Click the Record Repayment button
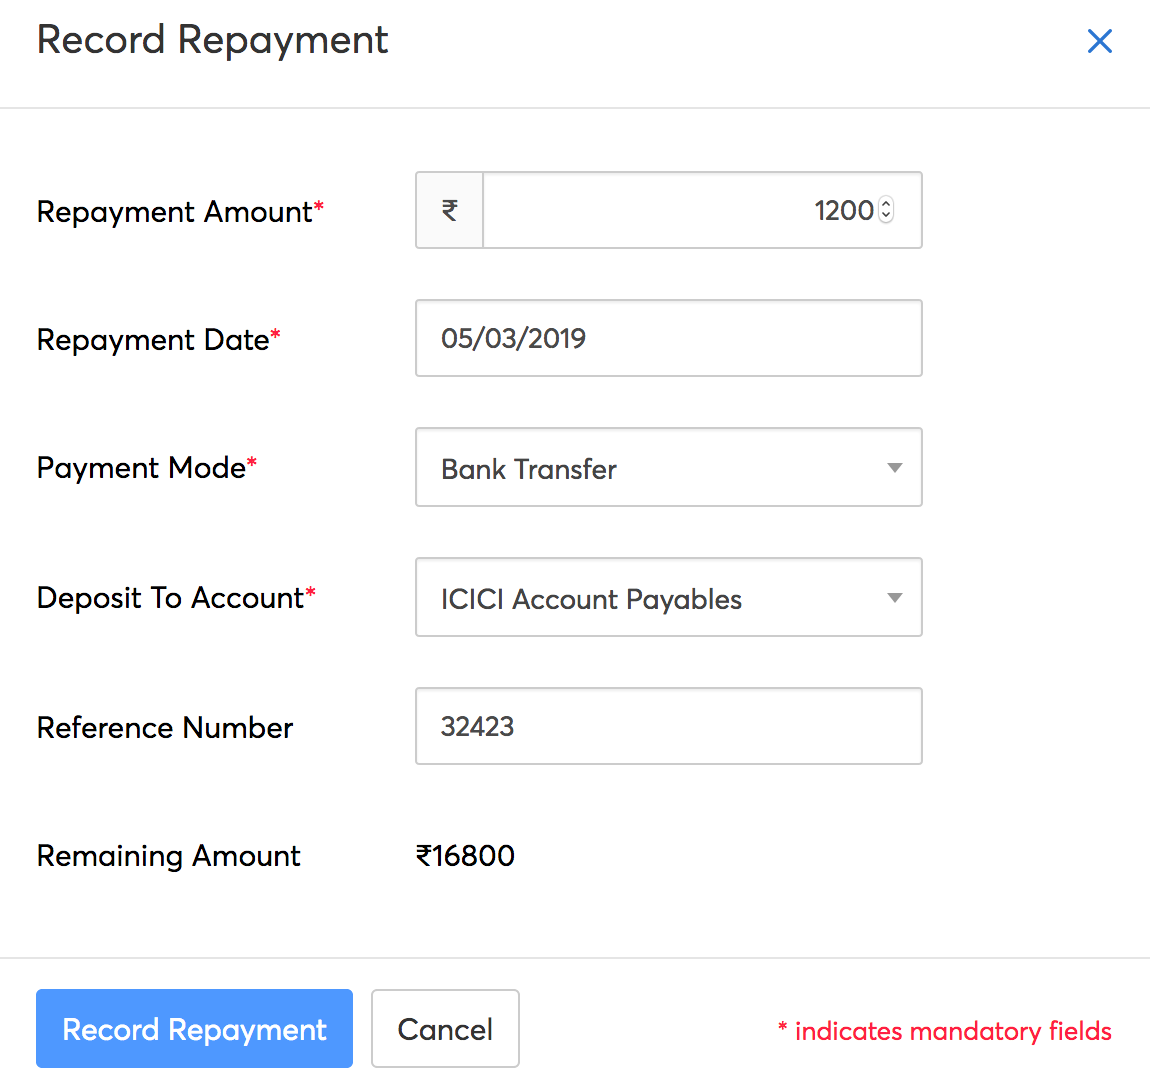 pos(194,1028)
